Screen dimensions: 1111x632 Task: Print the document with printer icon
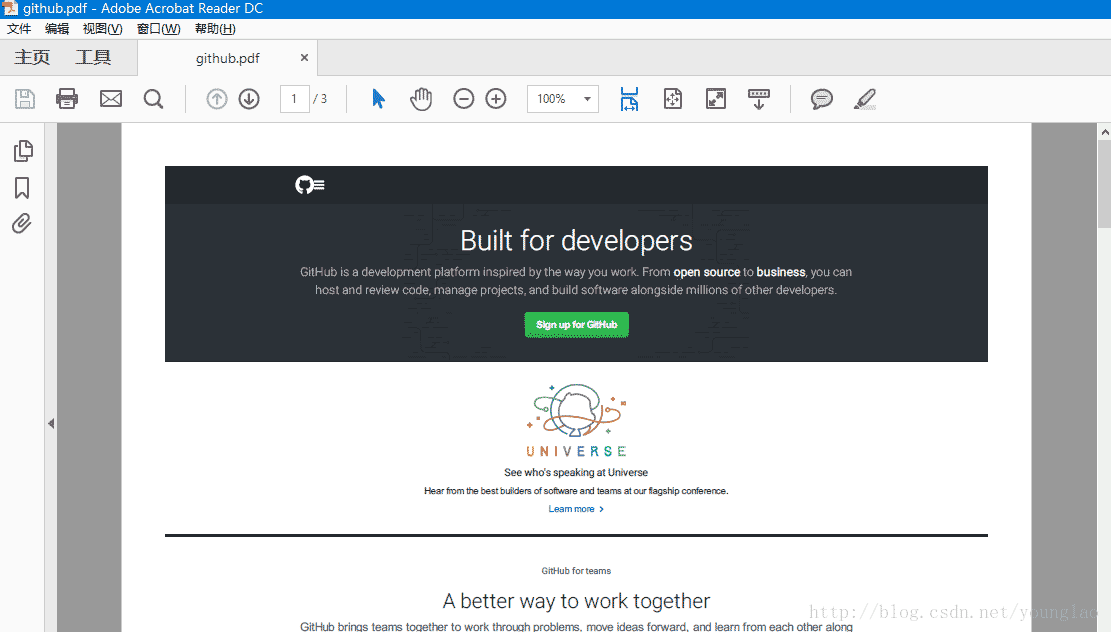coord(67,98)
